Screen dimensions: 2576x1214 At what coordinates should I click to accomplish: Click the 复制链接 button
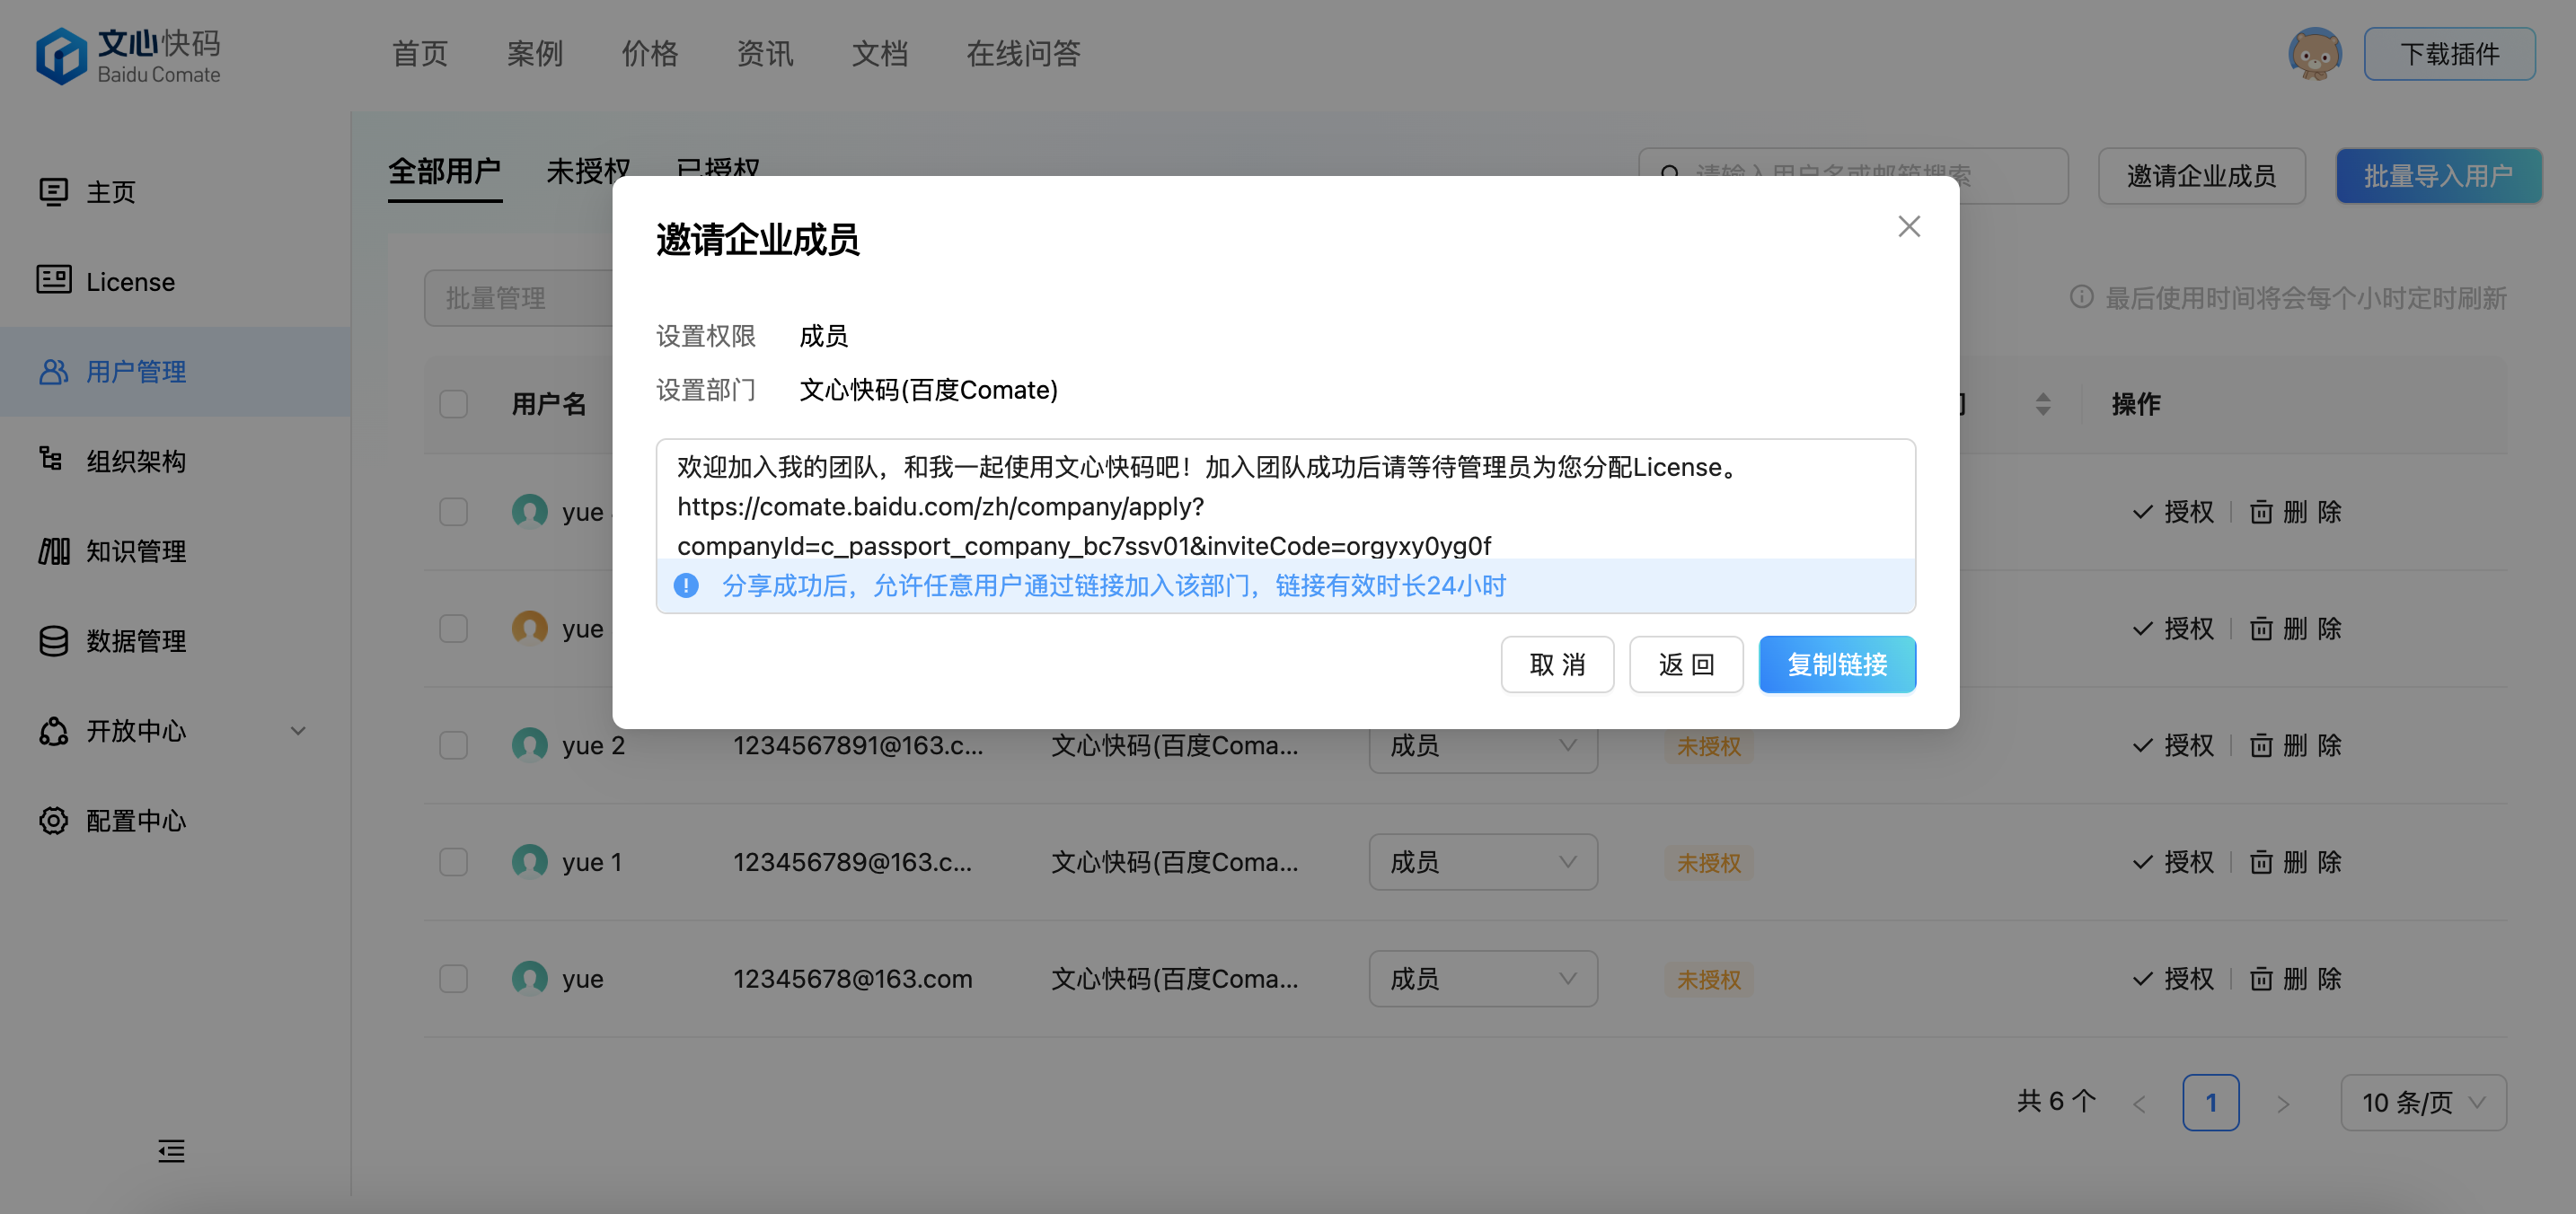[1837, 665]
